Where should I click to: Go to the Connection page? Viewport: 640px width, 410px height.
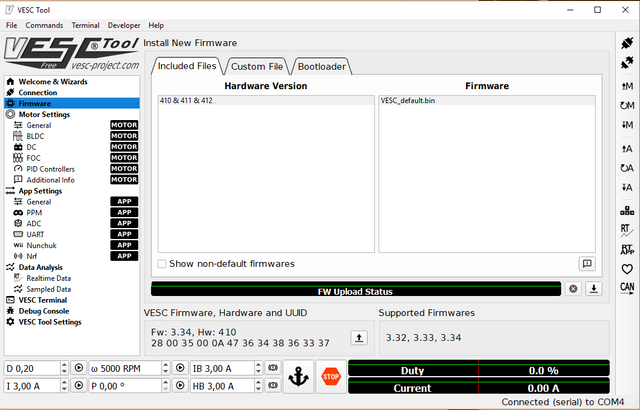pos(72,93)
